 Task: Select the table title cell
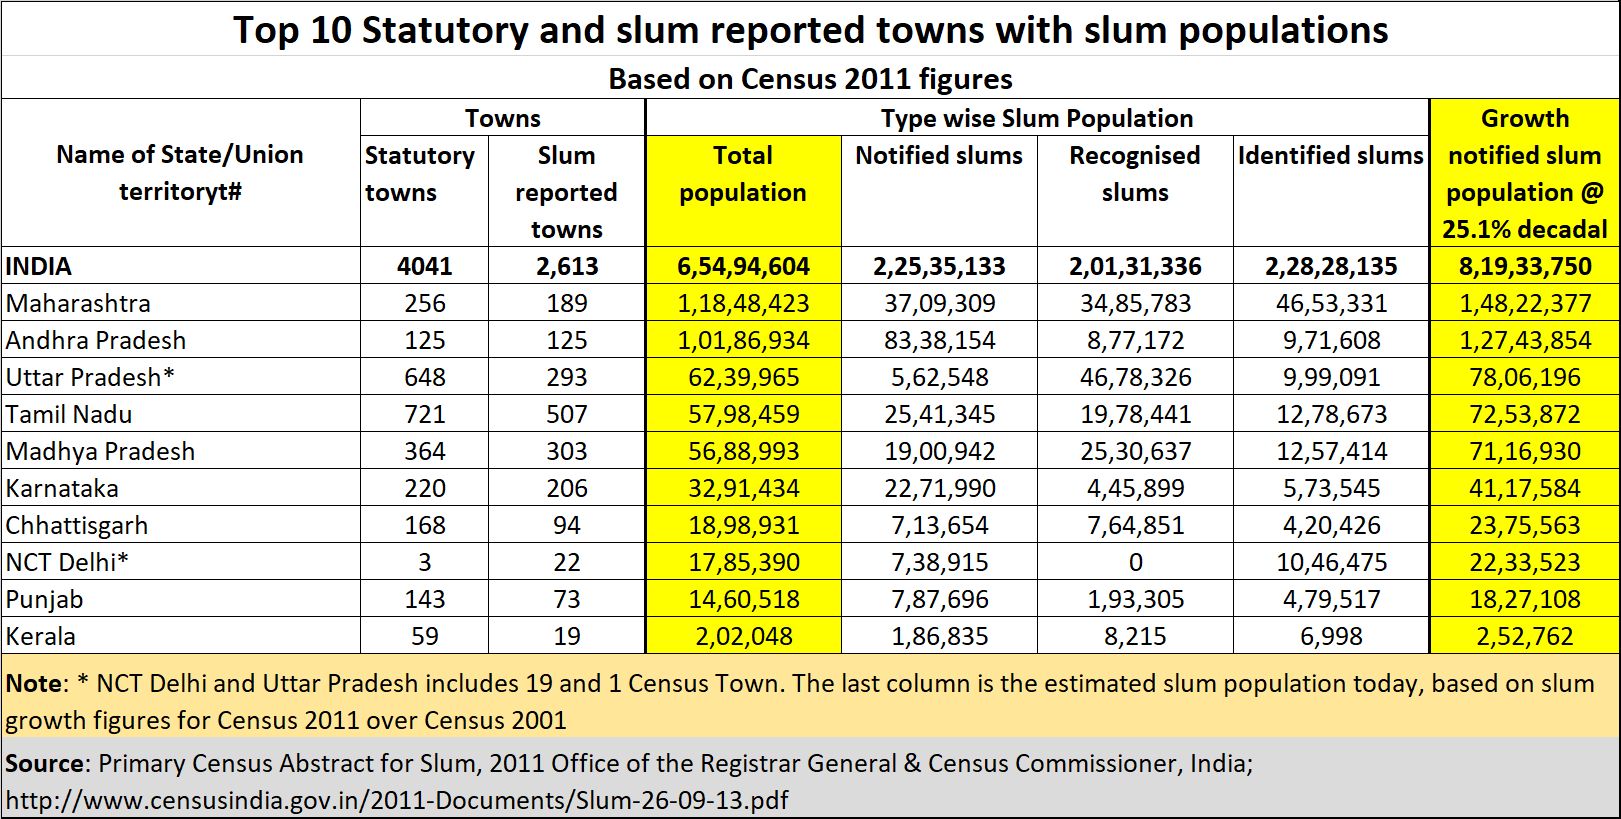click(810, 29)
